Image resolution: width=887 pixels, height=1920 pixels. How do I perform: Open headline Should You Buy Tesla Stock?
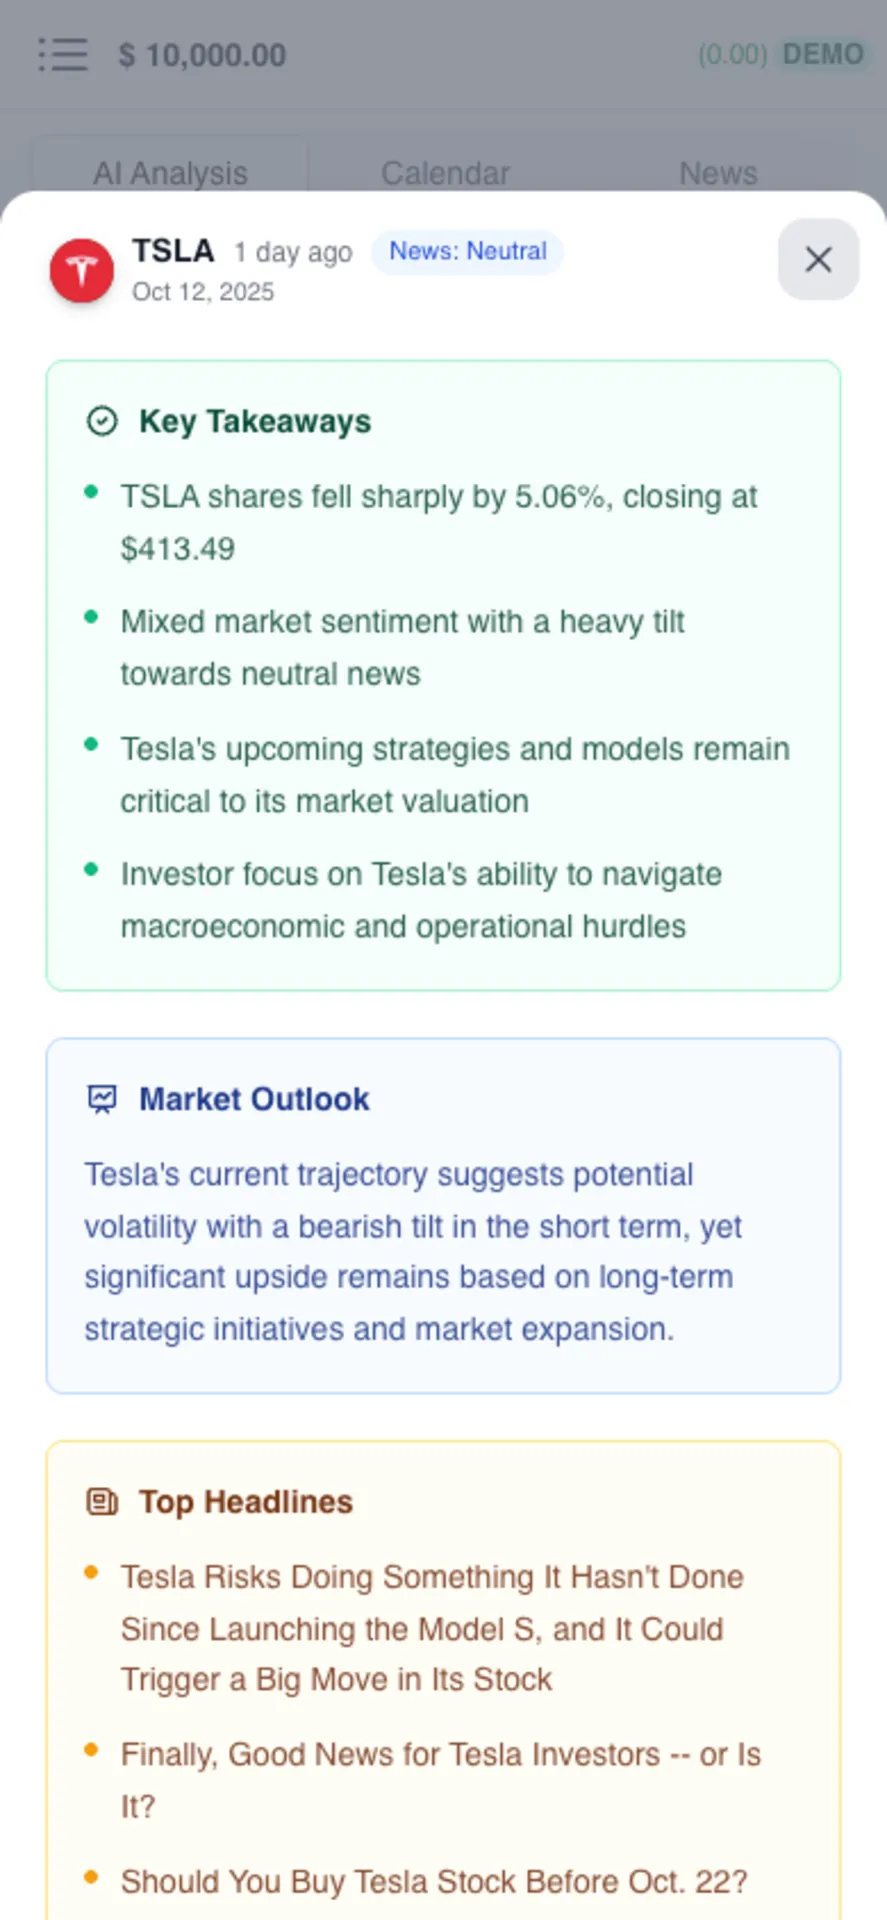coord(434,1881)
